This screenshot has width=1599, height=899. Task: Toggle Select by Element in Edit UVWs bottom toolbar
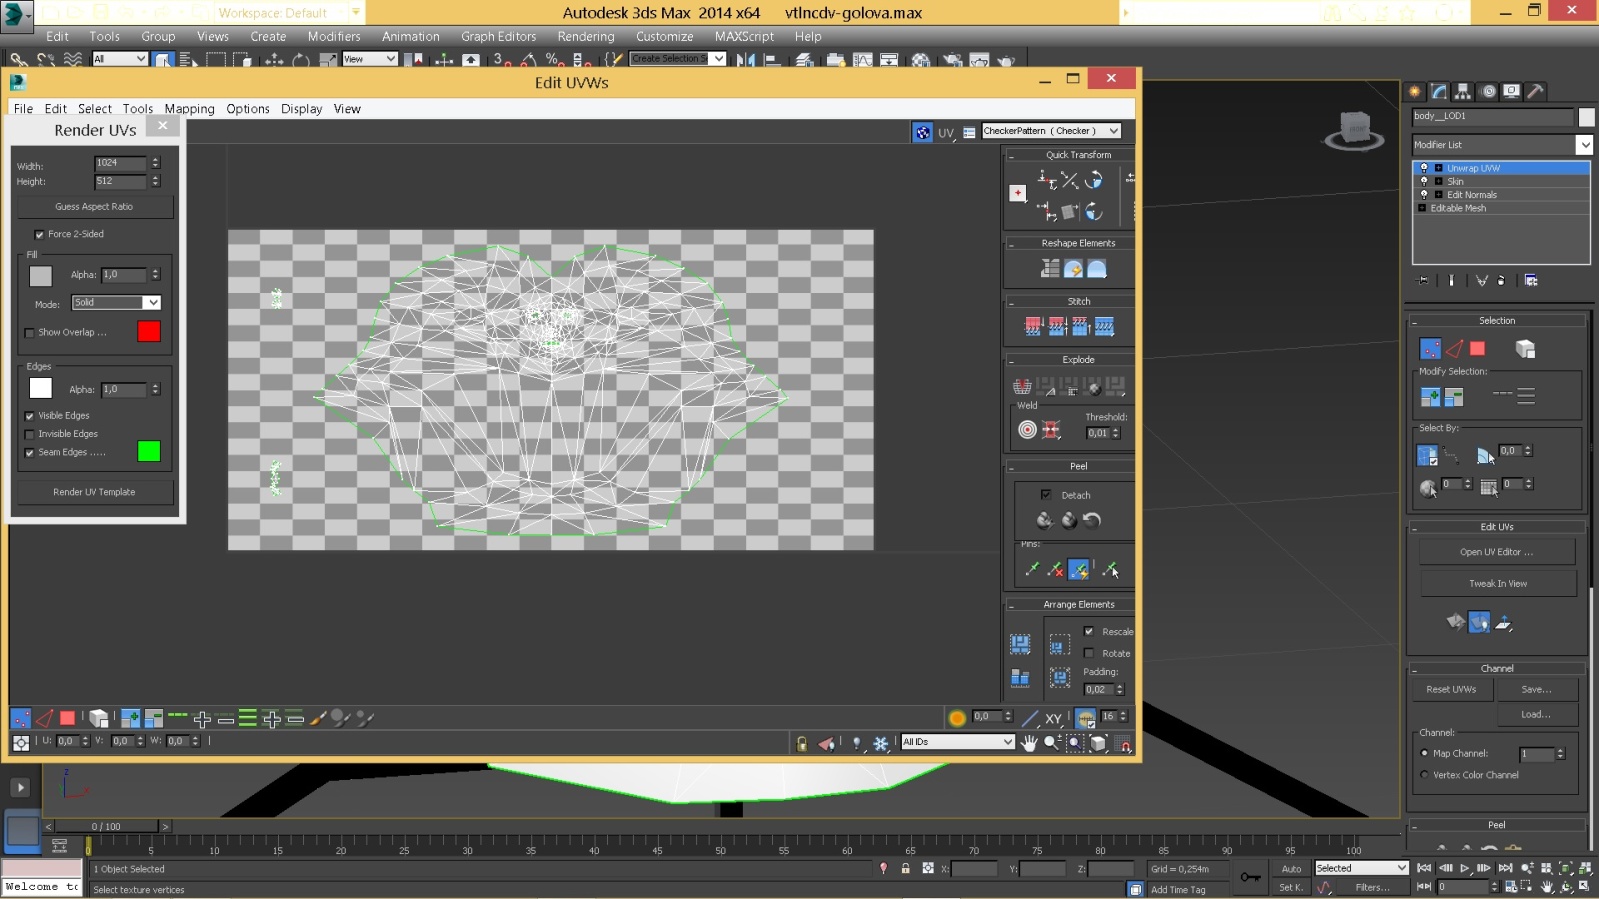coord(98,718)
